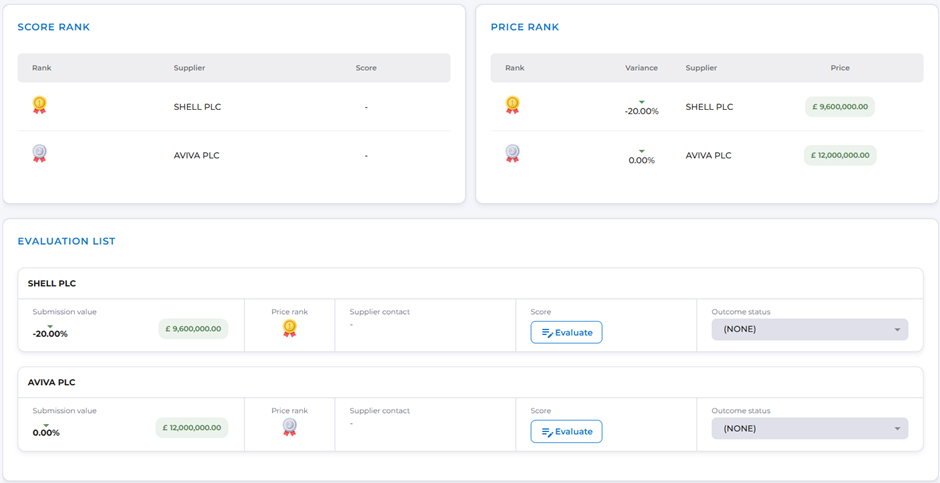Image resolution: width=940 pixels, height=483 pixels.
Task: Click Price column header in Price Rank
Action: click(x=840, y=68)
